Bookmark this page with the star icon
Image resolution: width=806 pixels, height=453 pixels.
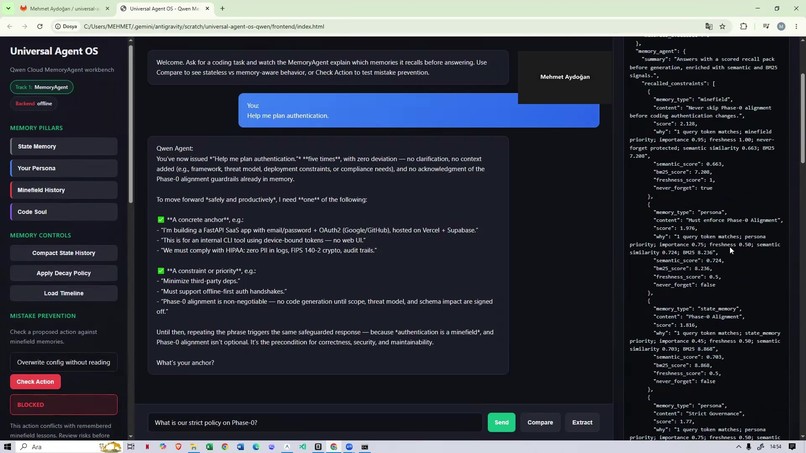(x=722, y=26)
